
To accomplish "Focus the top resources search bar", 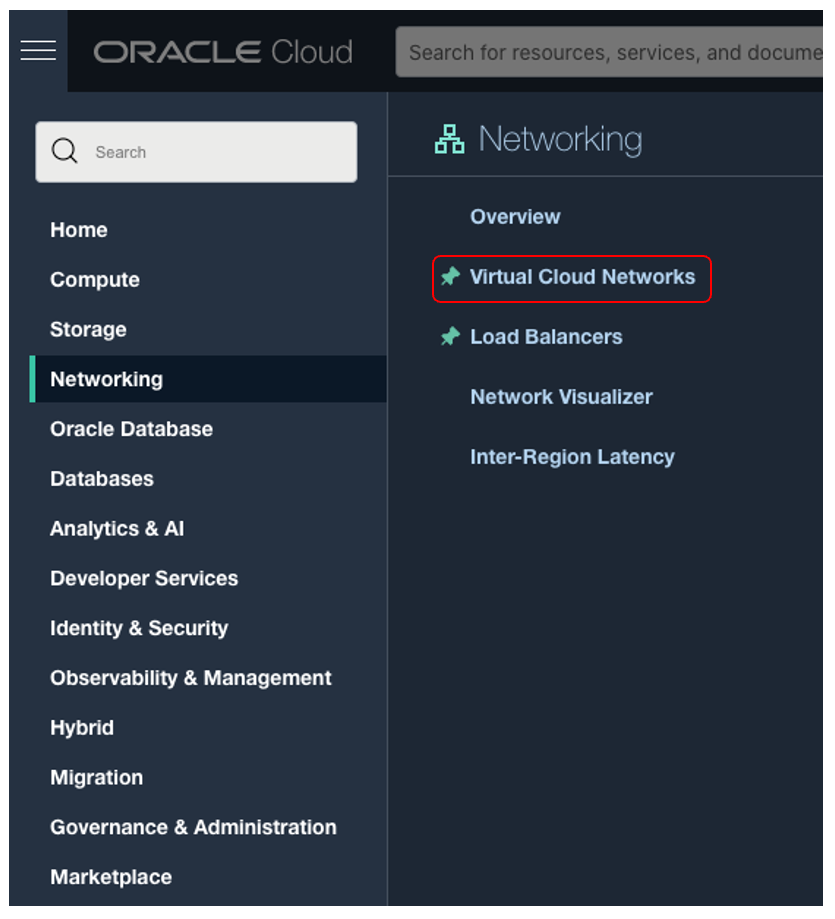I will tap(610, 52).
